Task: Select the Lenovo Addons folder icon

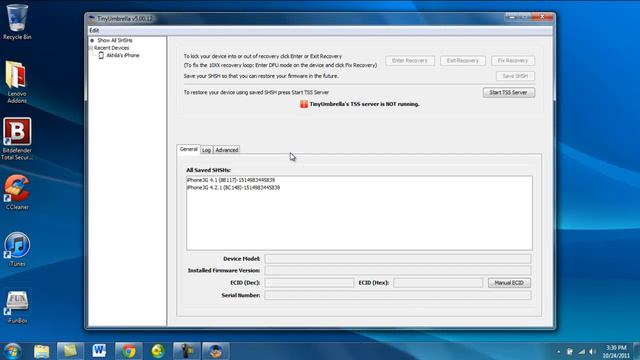Action: pos(17,82)
